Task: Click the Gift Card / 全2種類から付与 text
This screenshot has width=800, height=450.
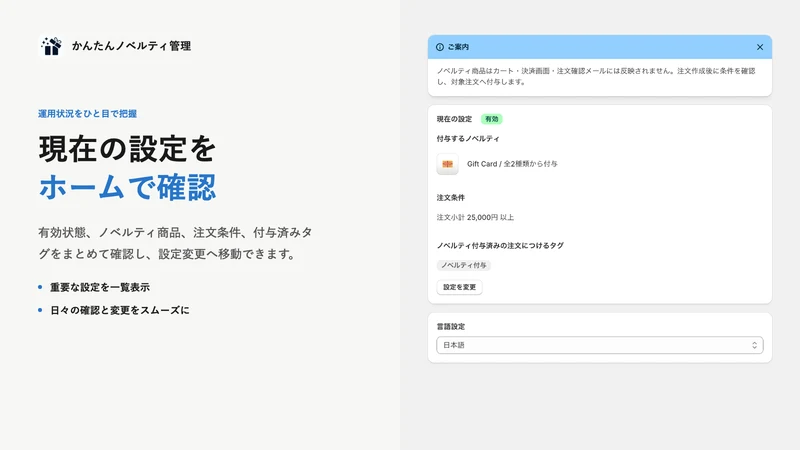Action: coord(512,164)
